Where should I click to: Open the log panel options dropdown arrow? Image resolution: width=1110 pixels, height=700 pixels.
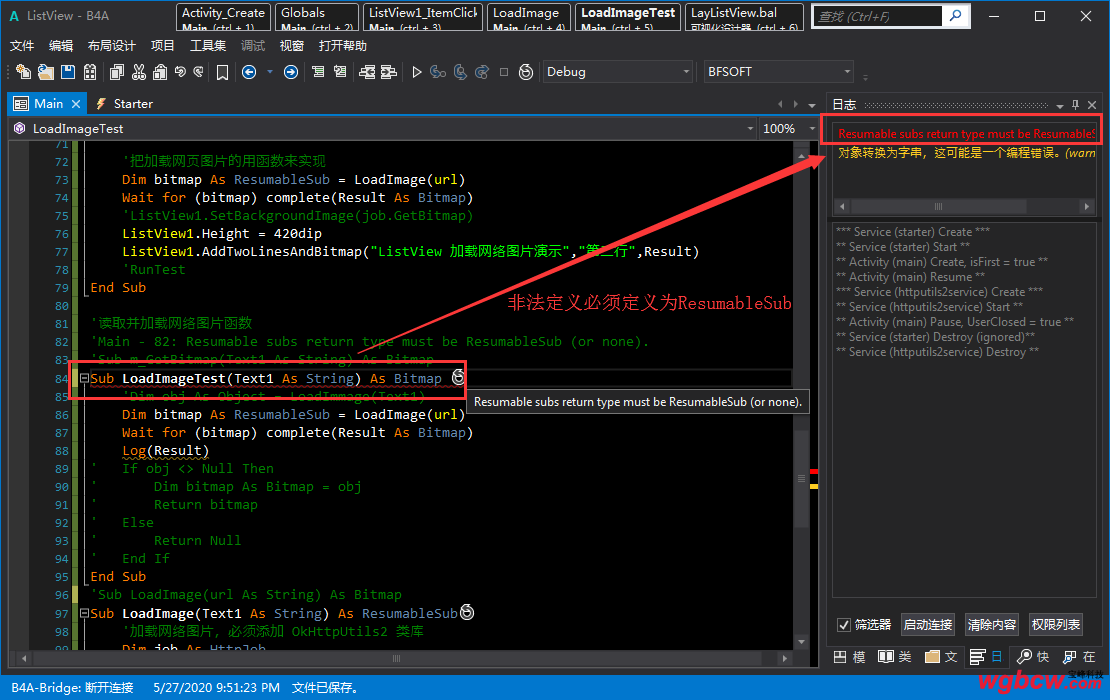(x=1060, y=105)
